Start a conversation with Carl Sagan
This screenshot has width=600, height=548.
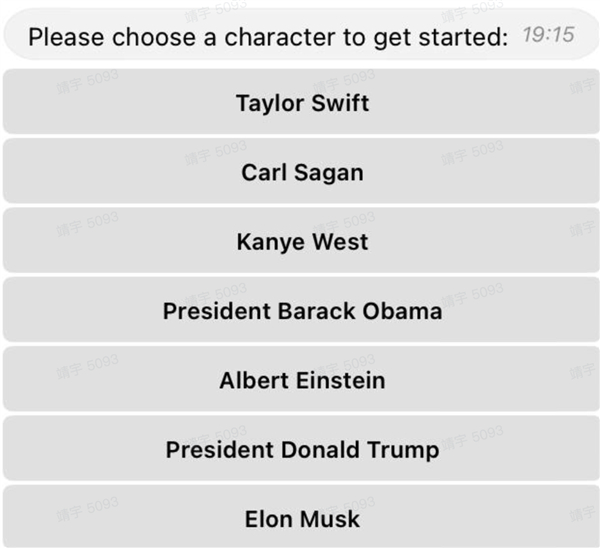click(x=302, y=172)
